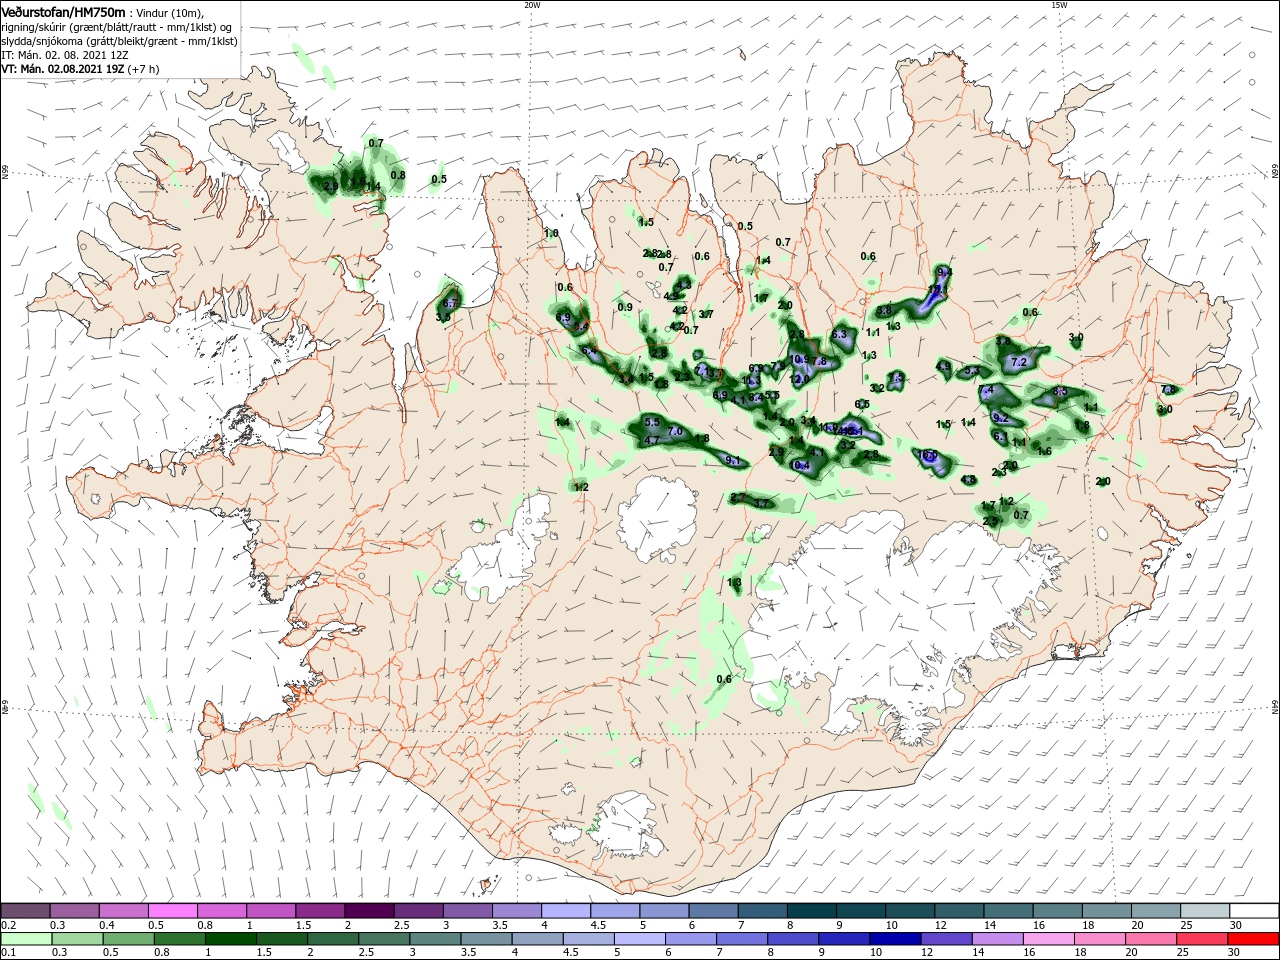Click the pale grey swatch labeled 25, snow legend
This screenshot has width=1280, height=960.
(1204, 910)
